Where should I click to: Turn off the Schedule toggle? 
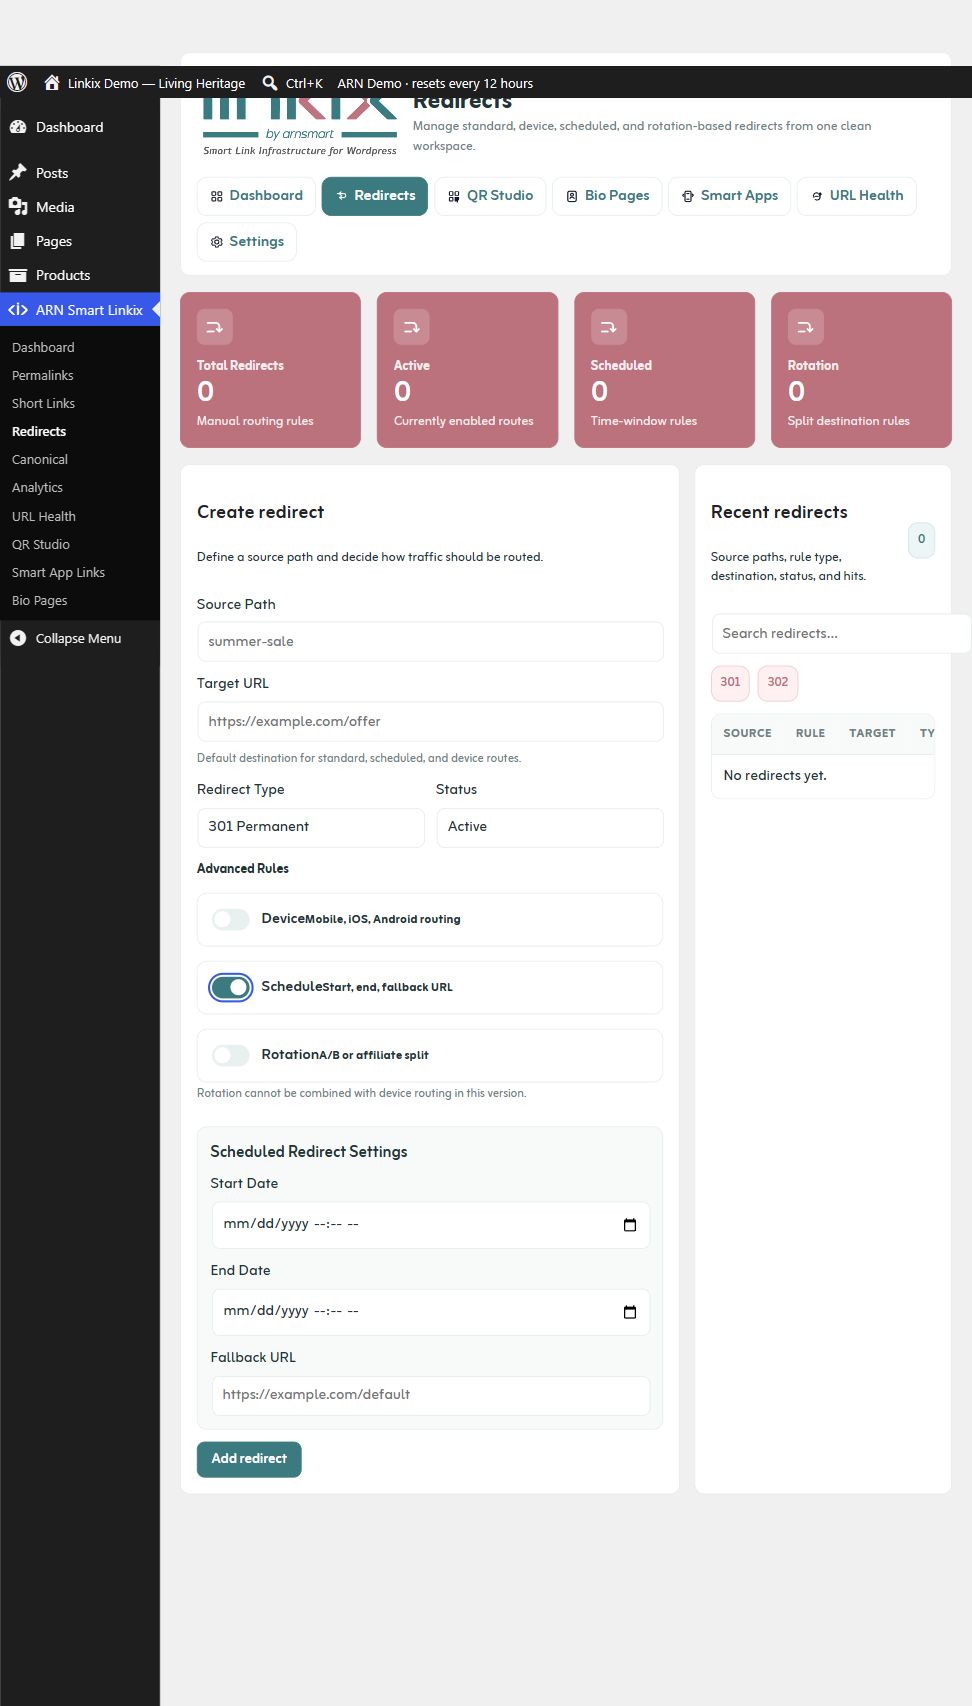click(x=231, y=987)
